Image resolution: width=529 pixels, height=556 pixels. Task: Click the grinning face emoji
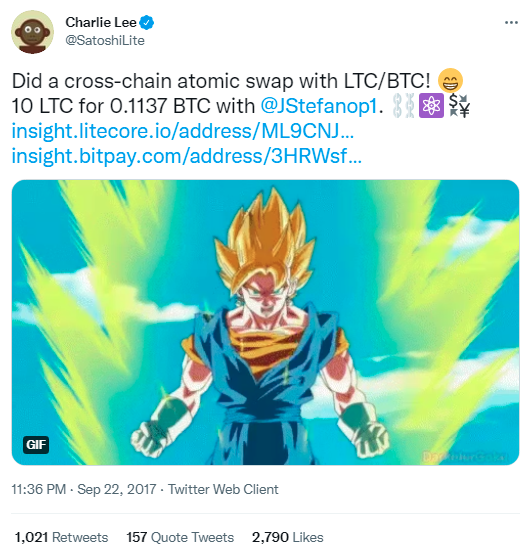tap(450, 80)
